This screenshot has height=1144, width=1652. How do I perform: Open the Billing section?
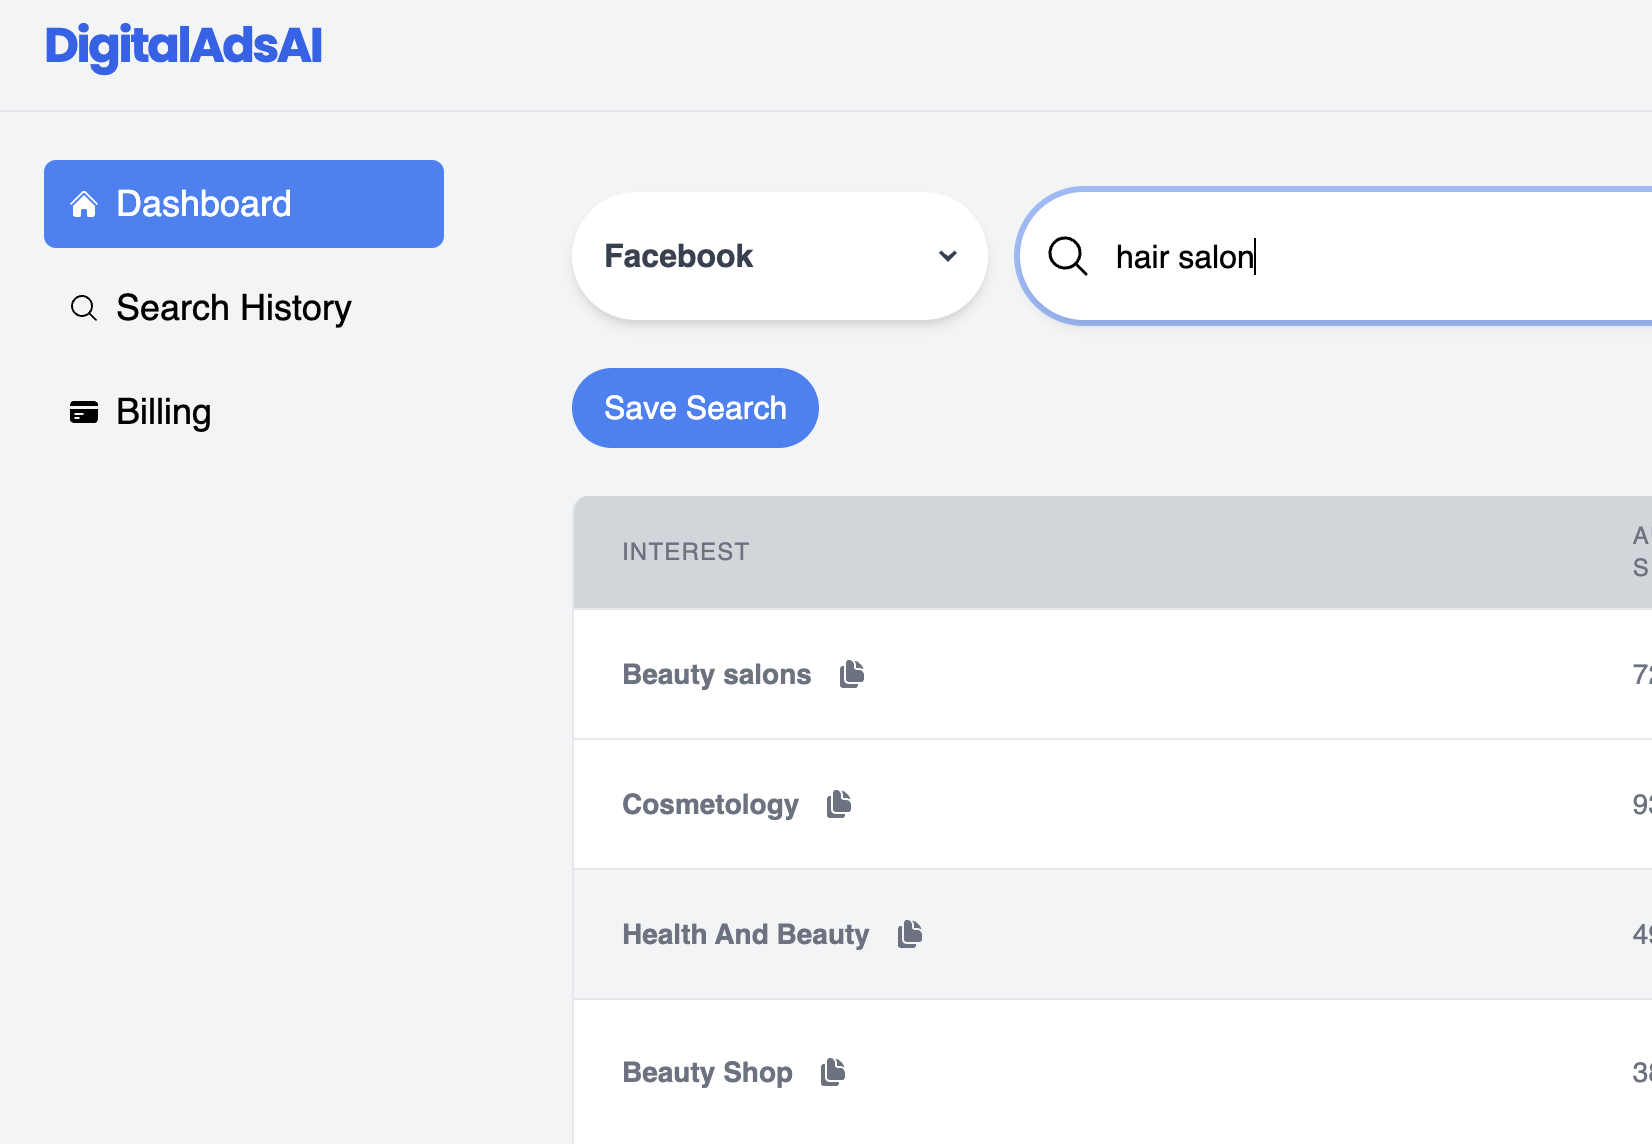coord(163,412)
